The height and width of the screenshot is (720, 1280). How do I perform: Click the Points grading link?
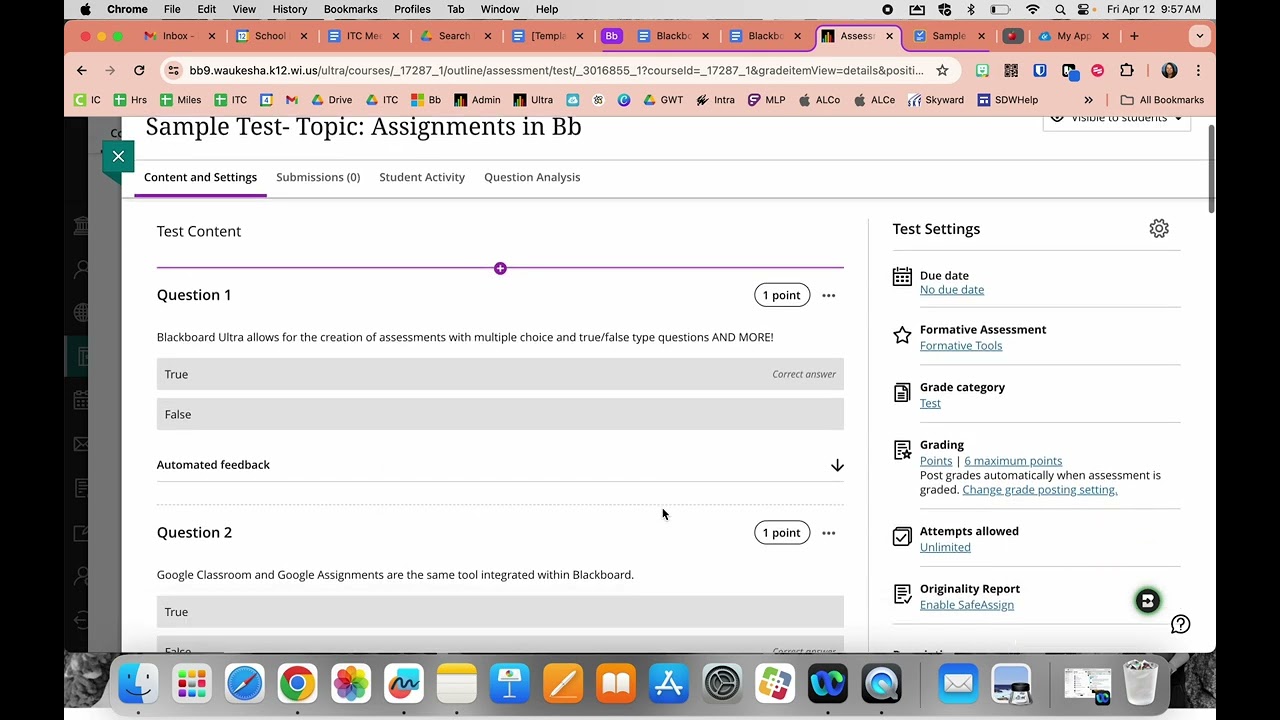(x=936, y=461)
